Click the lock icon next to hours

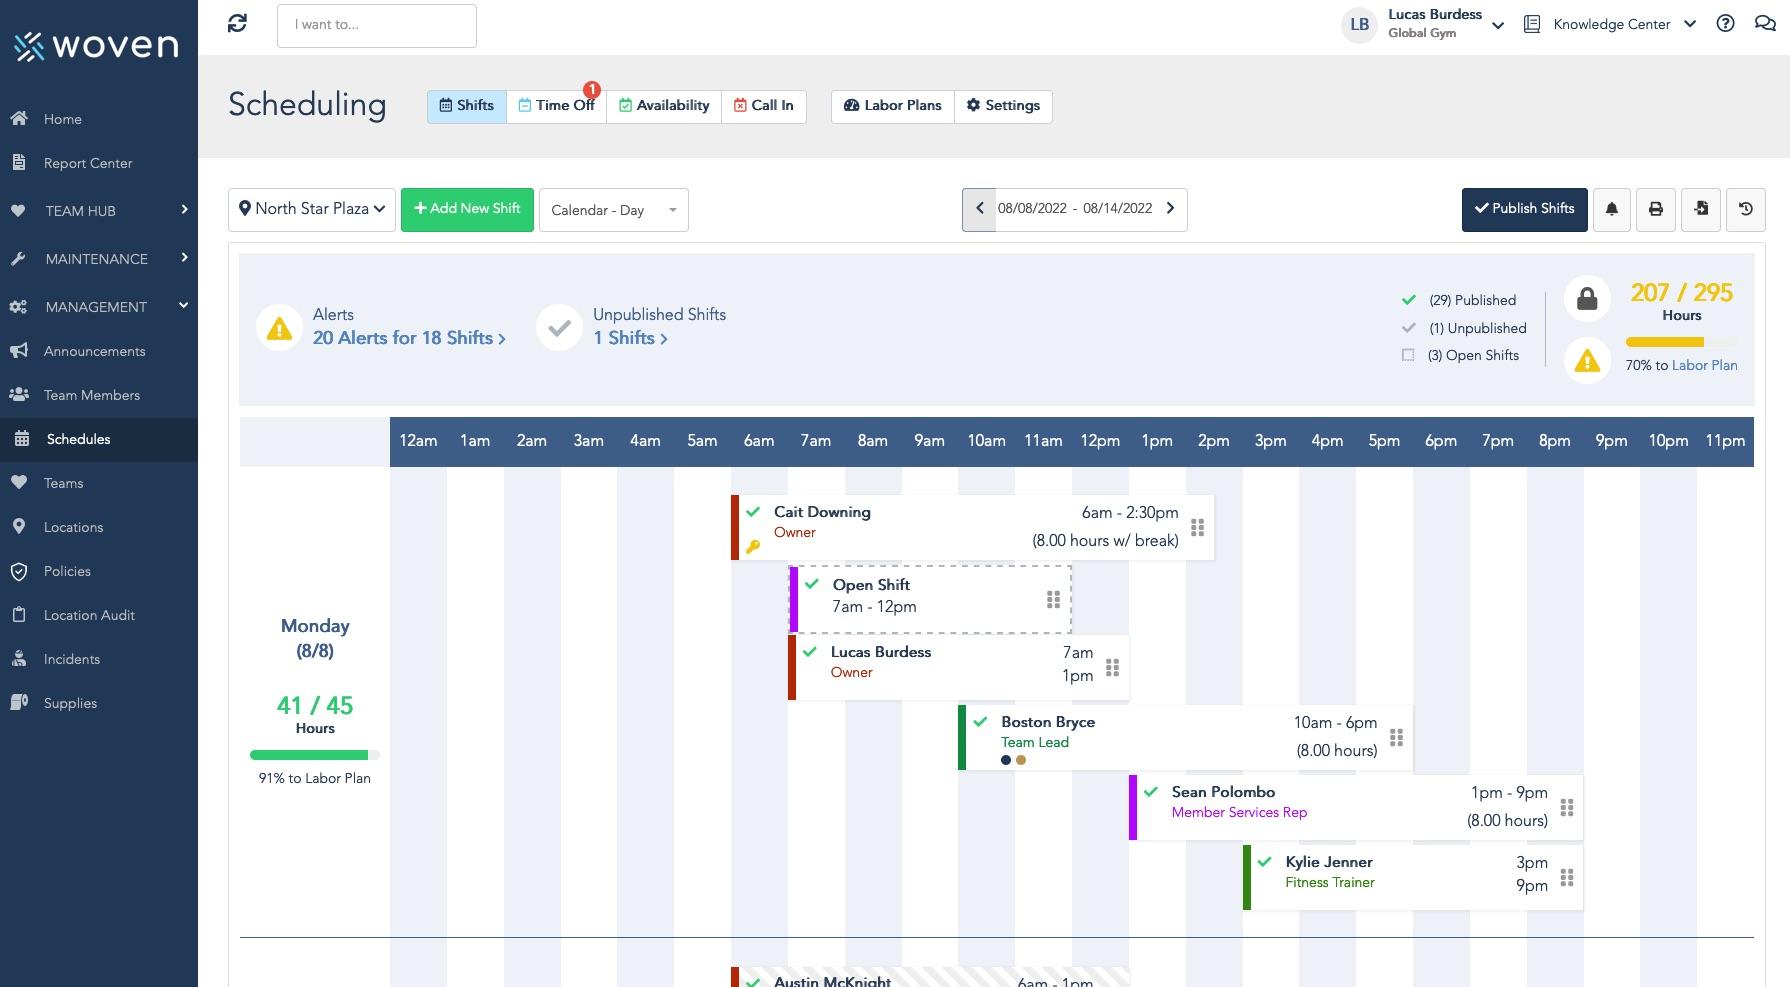[x=1587, y=299]
